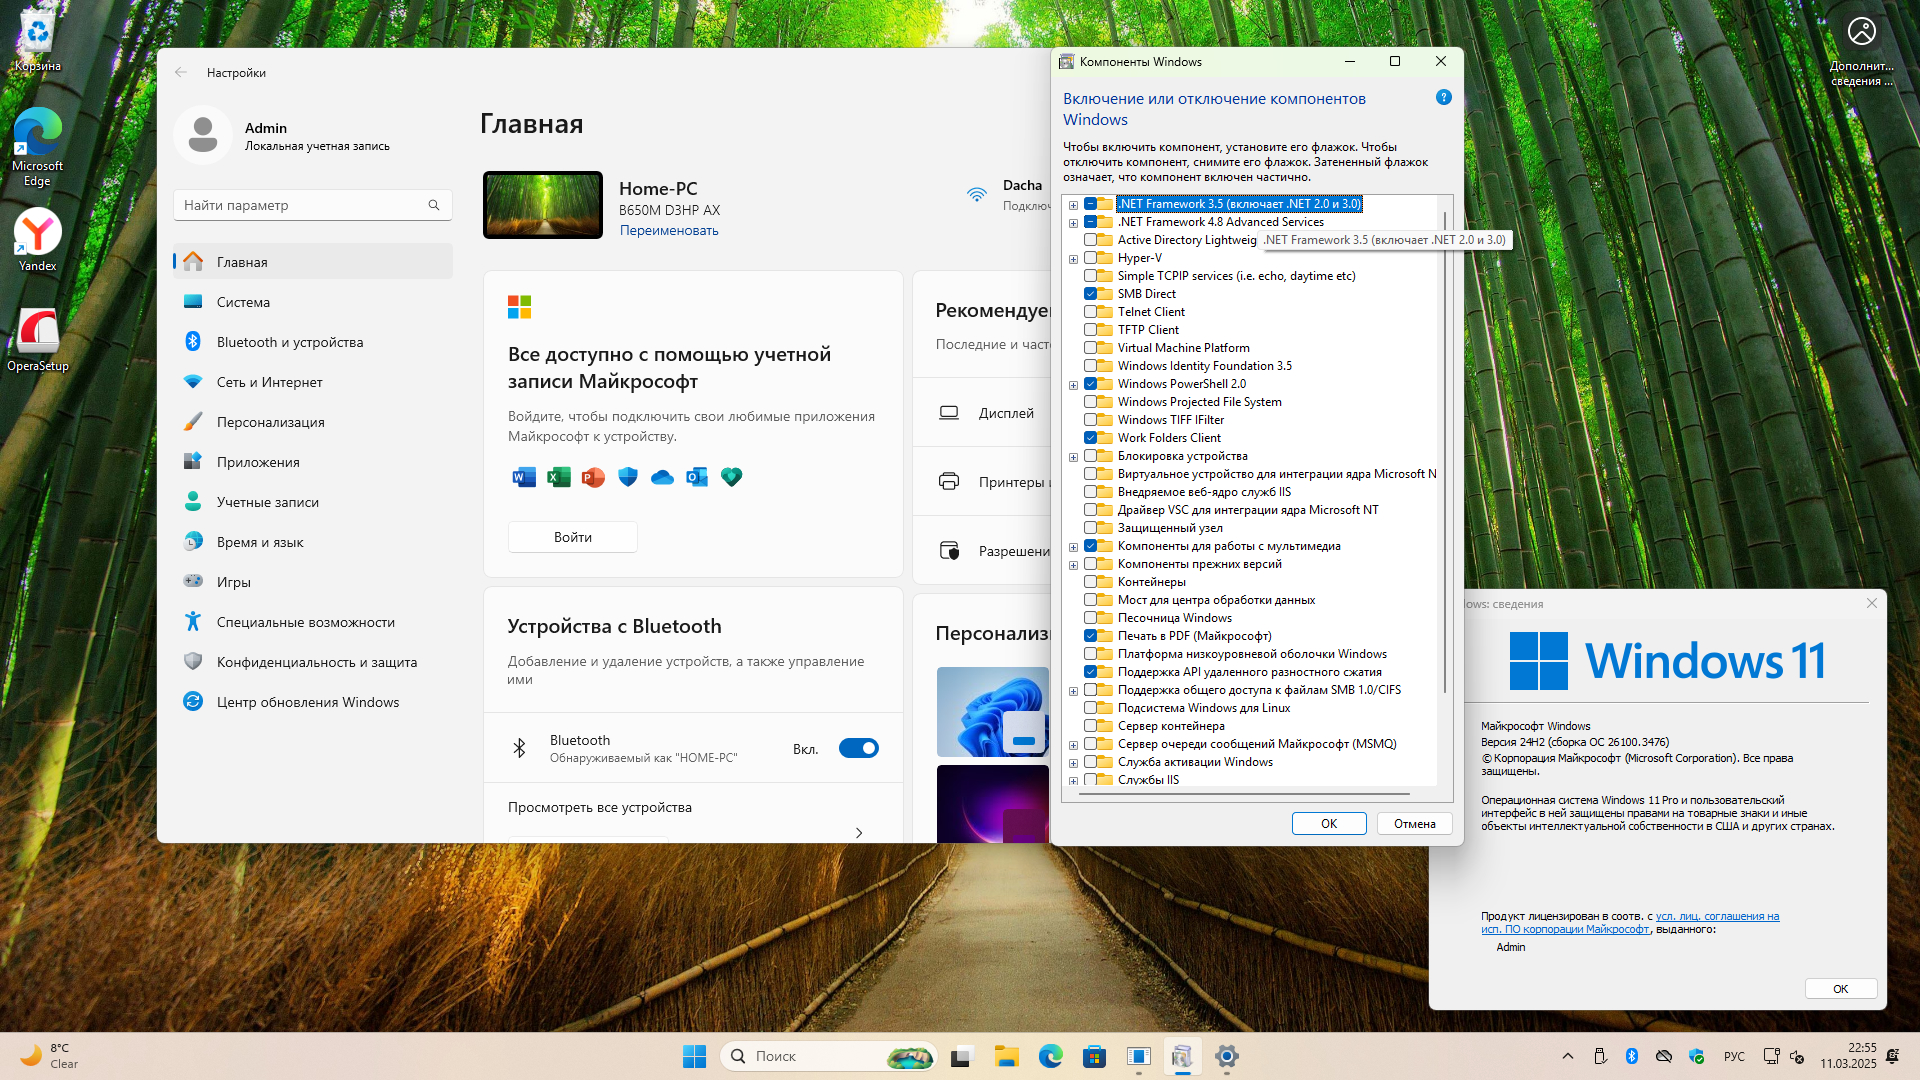Click the OneDrive cloud icon
Viewport: 1920px width, 1080px height.
662,477
